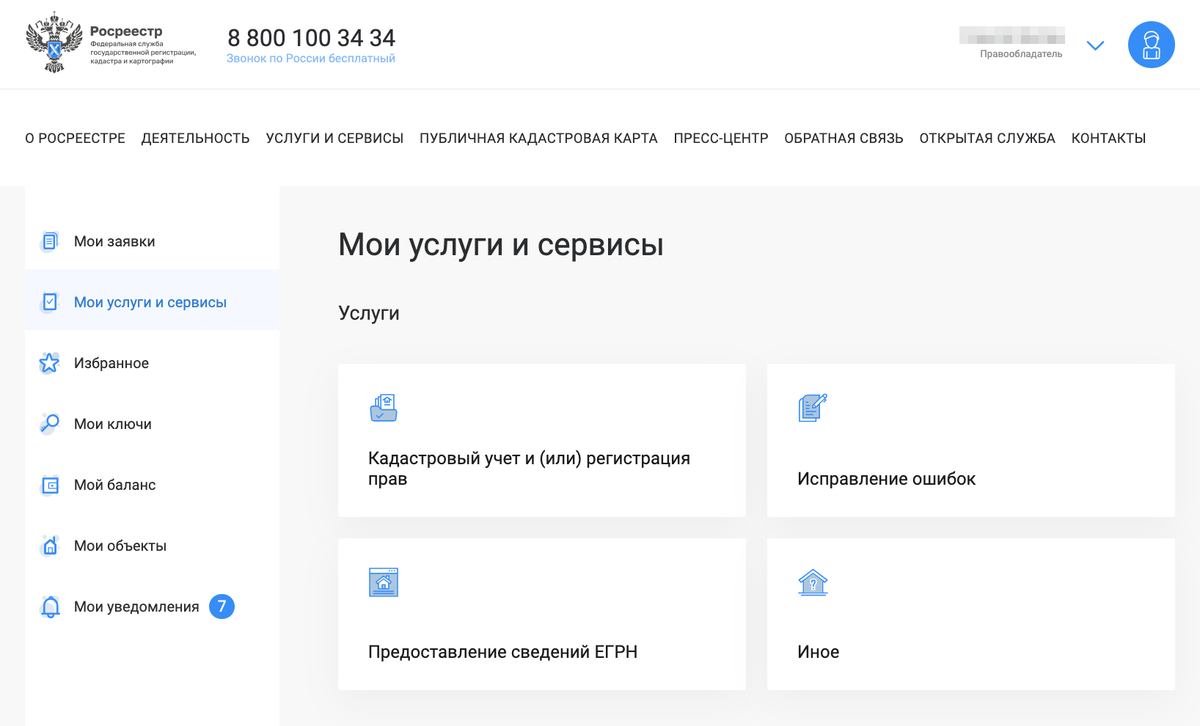
Task: Open the Иное service card
Action: coord(970,614)
